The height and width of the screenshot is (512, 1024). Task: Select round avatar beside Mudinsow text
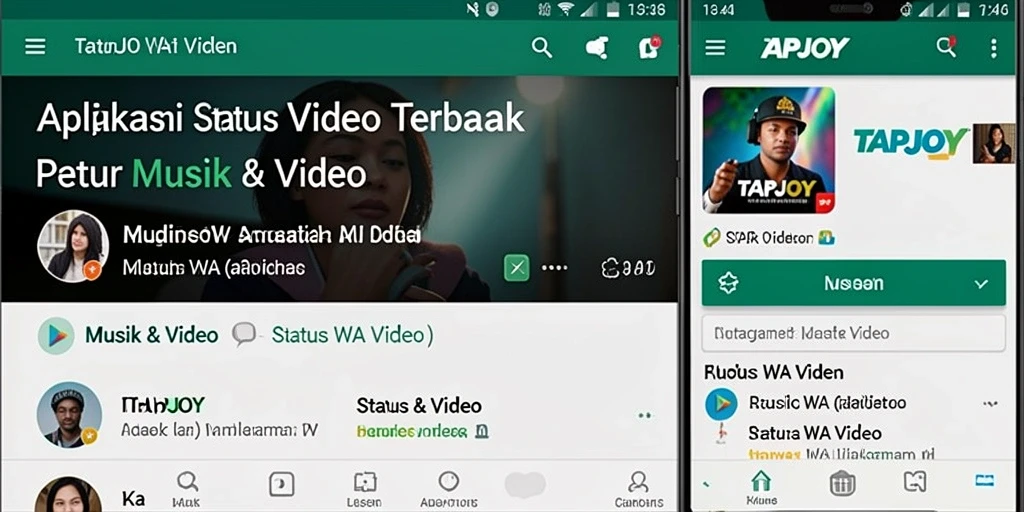(x=73, y=246)
